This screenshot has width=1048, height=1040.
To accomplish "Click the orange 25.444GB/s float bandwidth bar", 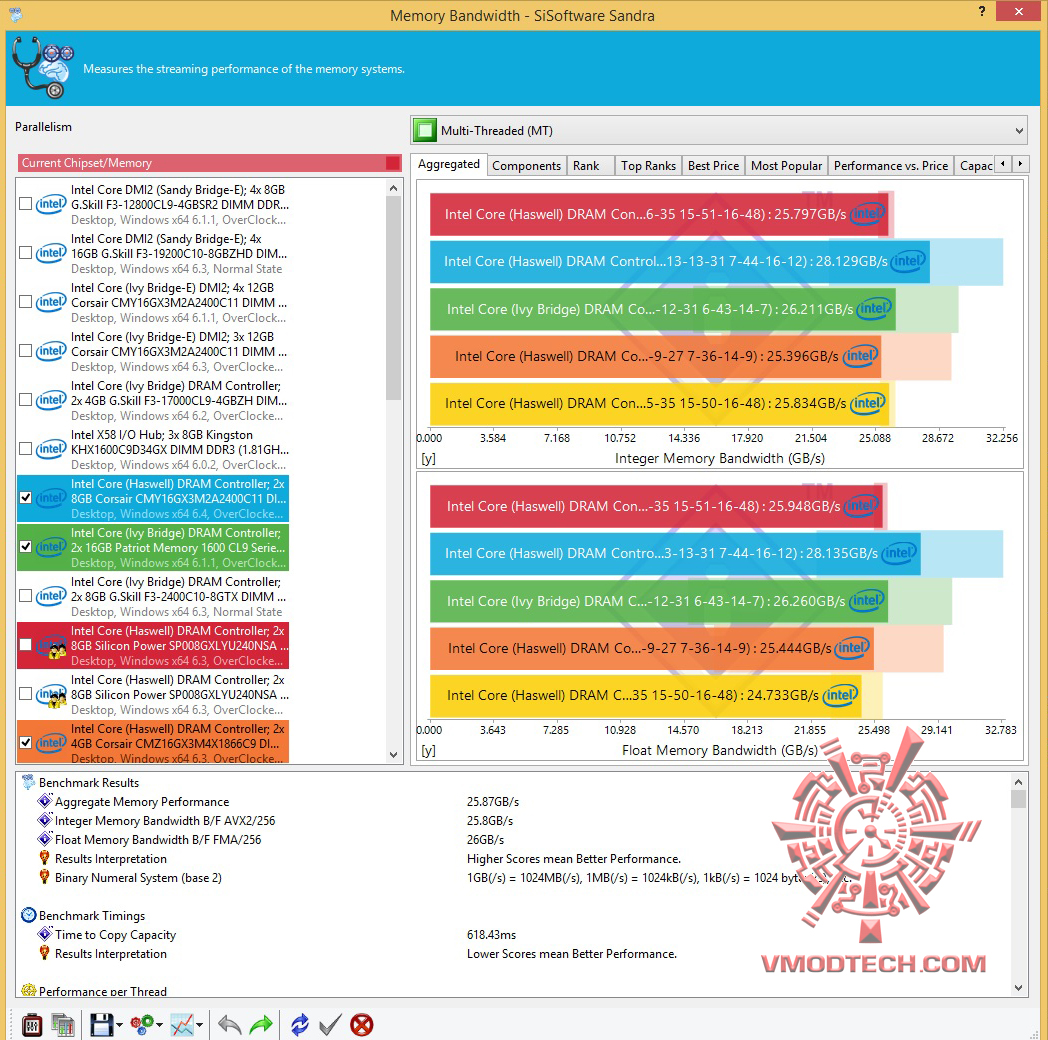I will tap(651, 648).
